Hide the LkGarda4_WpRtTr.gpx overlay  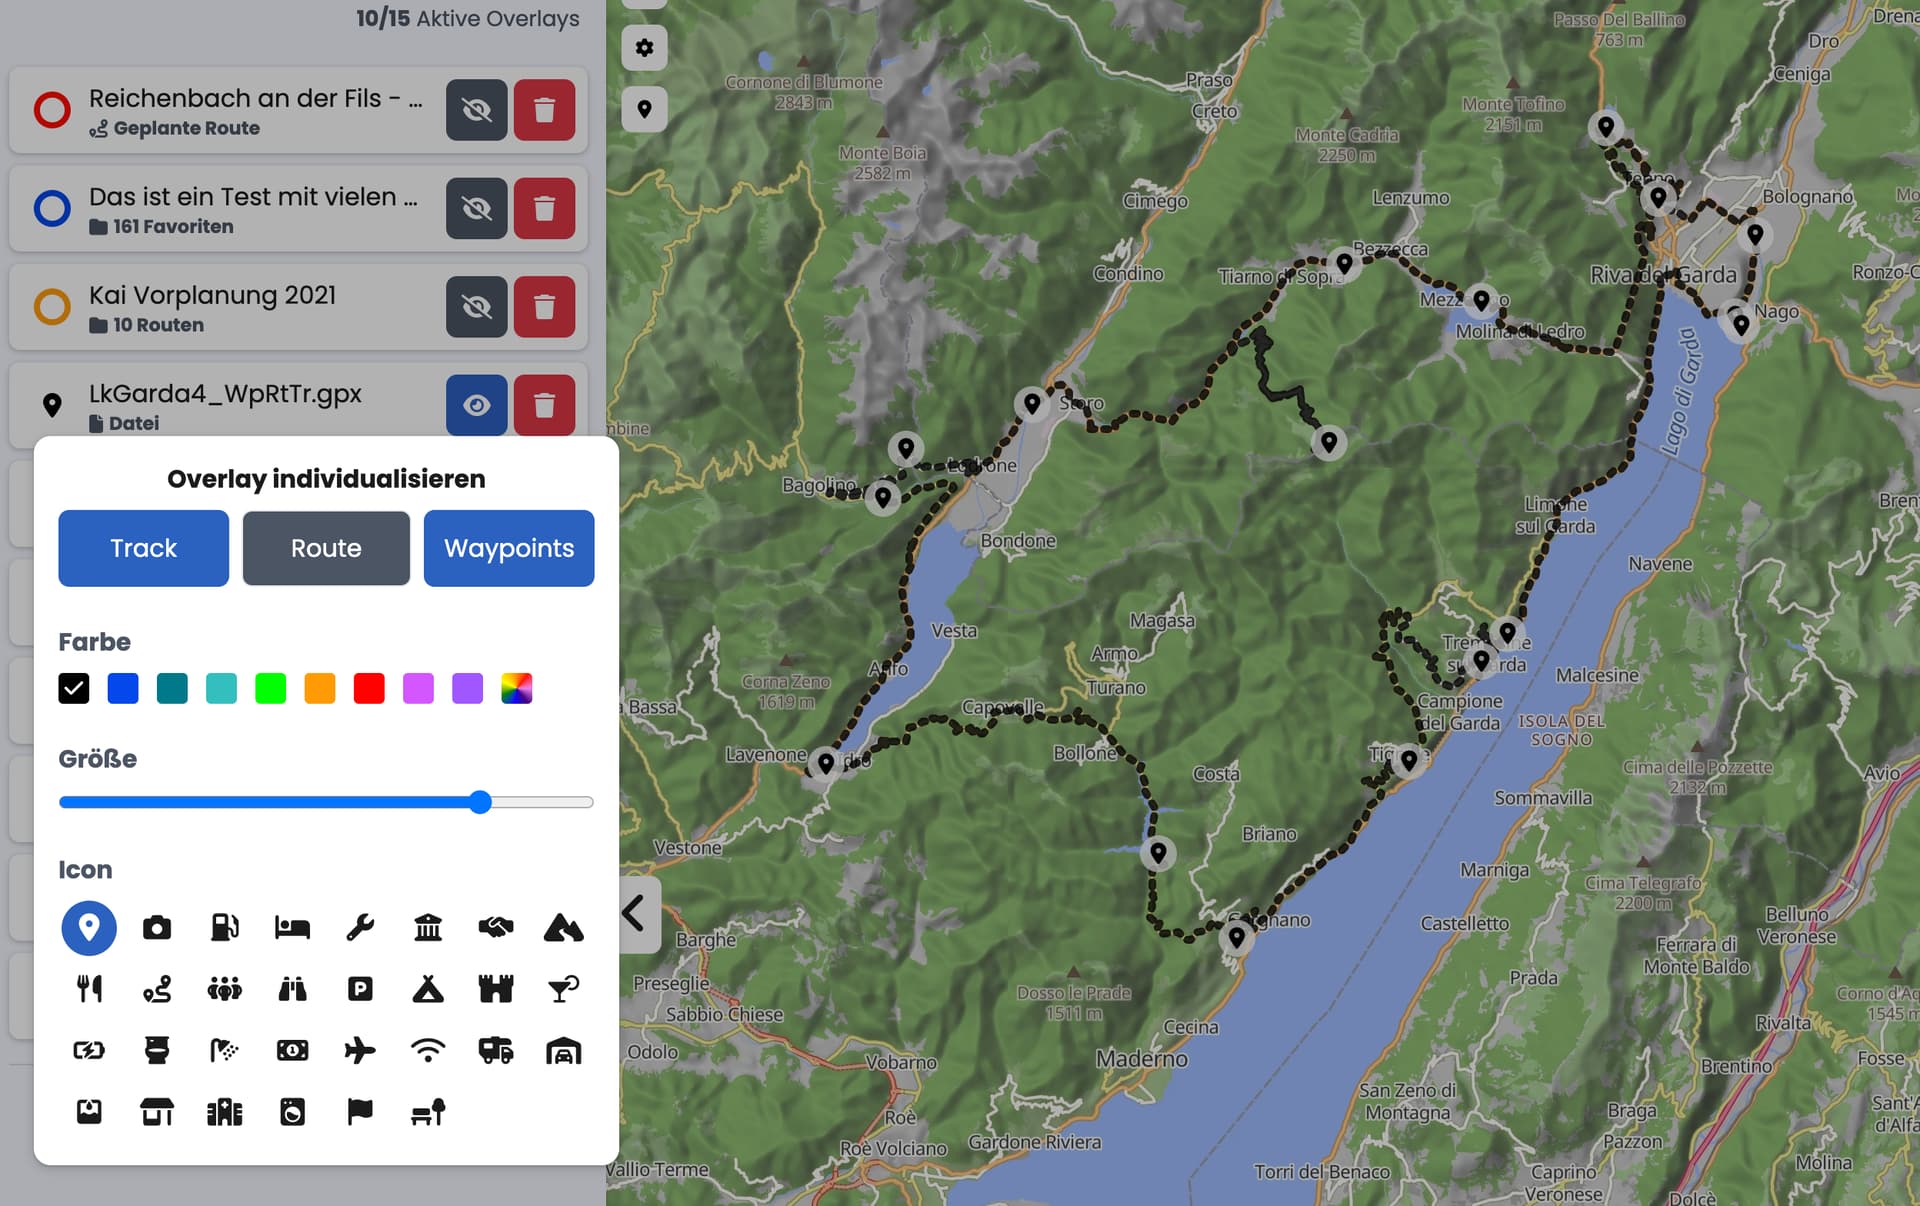(x=477, y=405)
